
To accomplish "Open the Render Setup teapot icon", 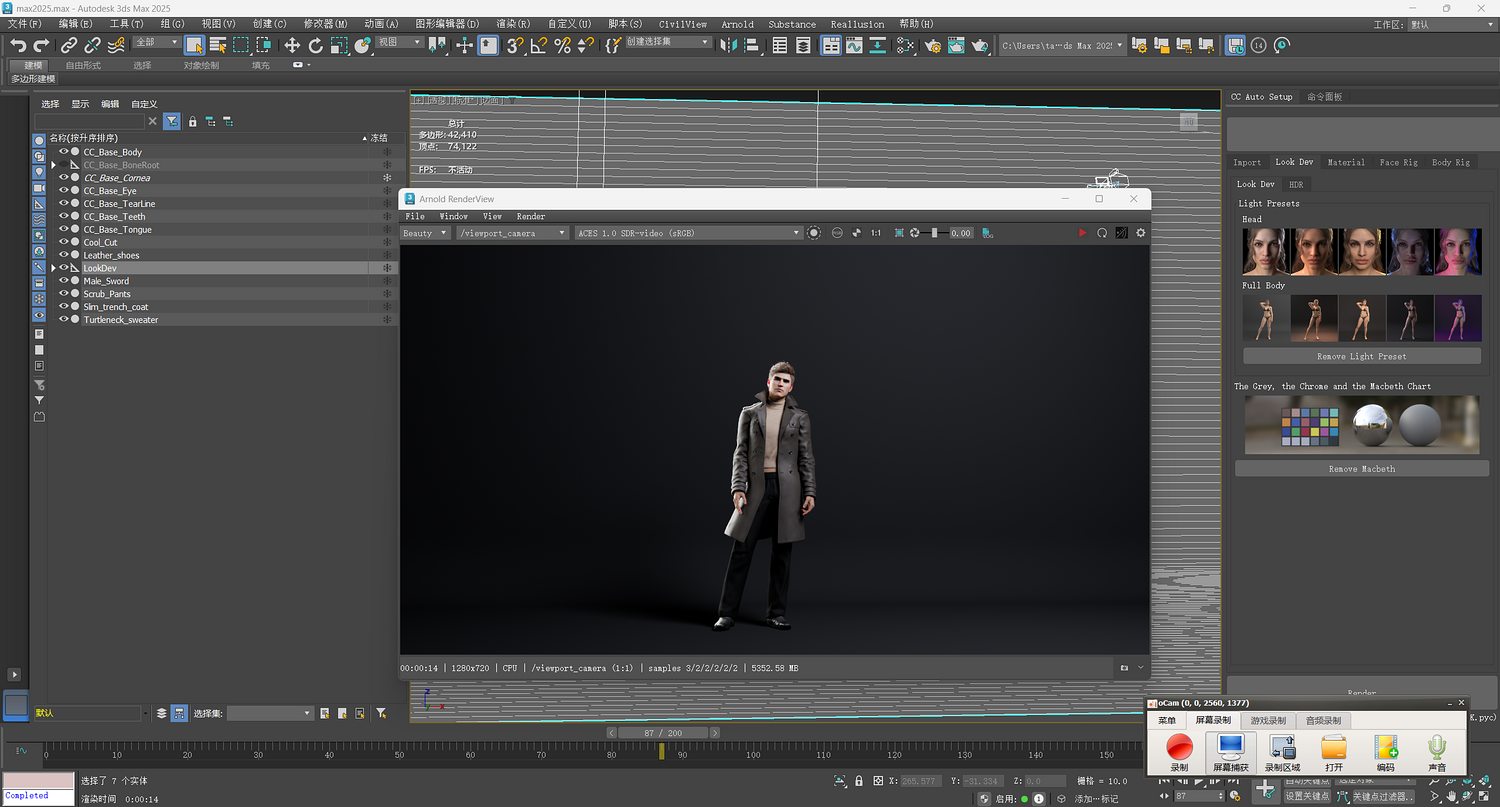I will point(933,45).
